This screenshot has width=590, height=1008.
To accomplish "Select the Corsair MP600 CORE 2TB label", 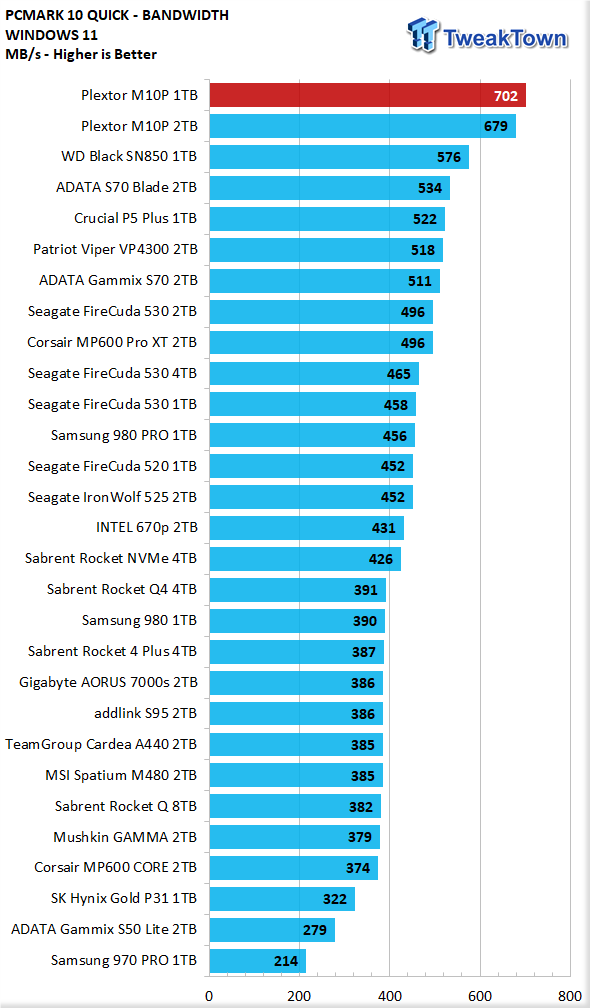I will tap(116, 867).
